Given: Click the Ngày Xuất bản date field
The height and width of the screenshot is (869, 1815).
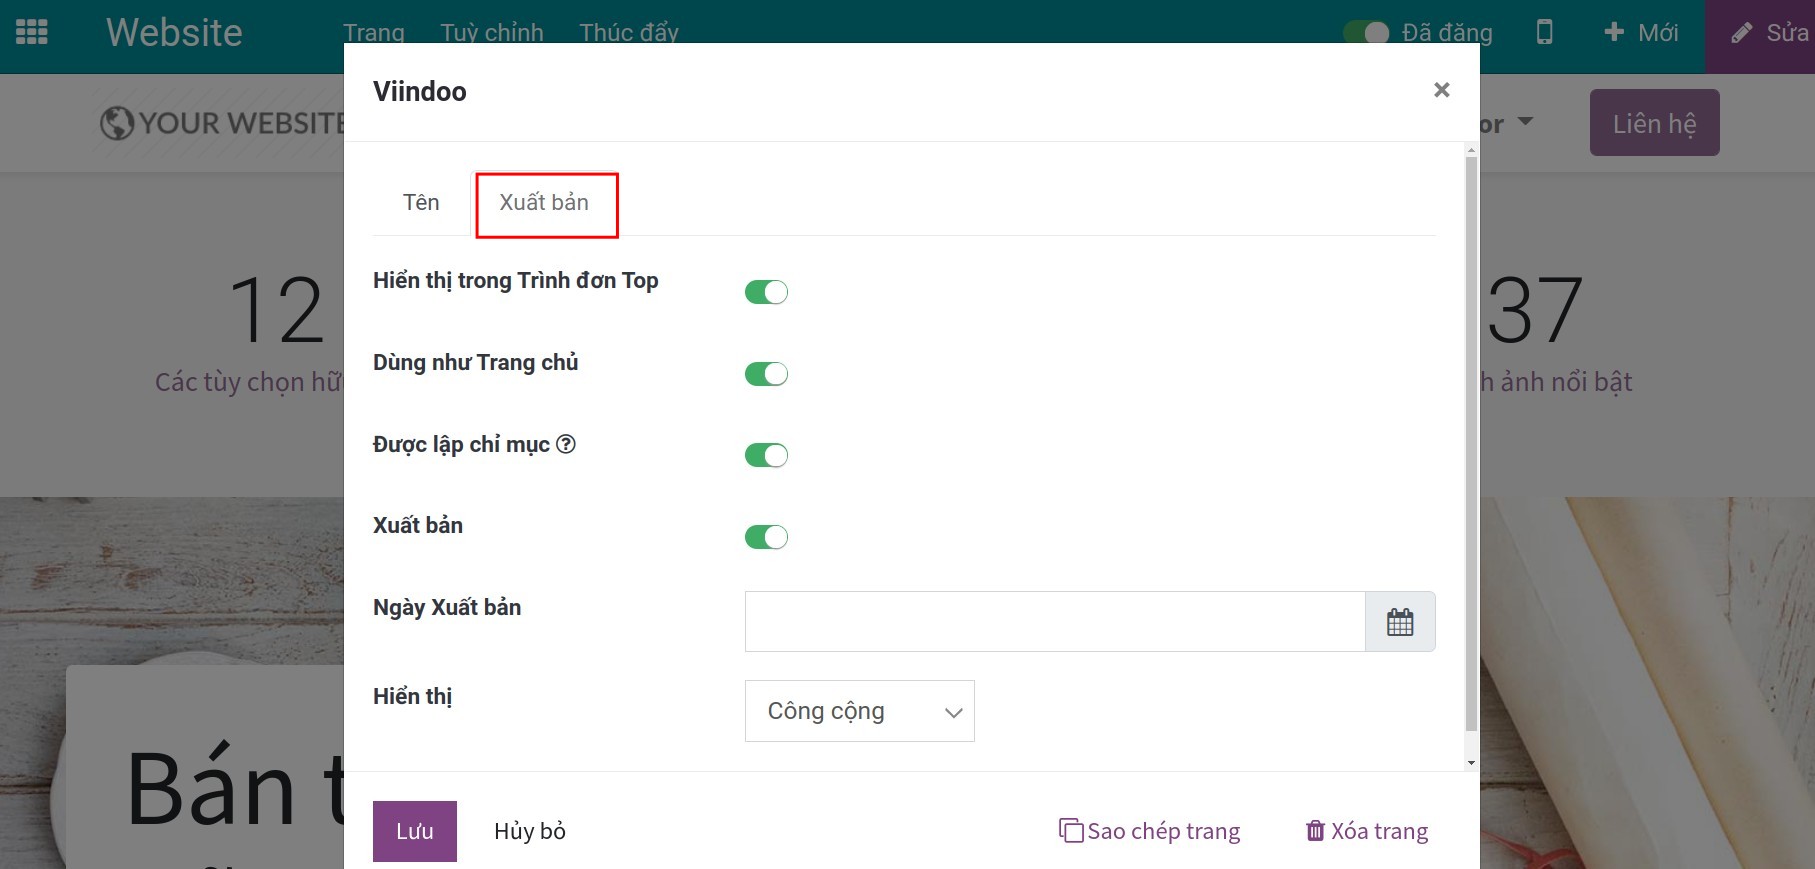Looking at the screenshot, I should coord(1054,622).
